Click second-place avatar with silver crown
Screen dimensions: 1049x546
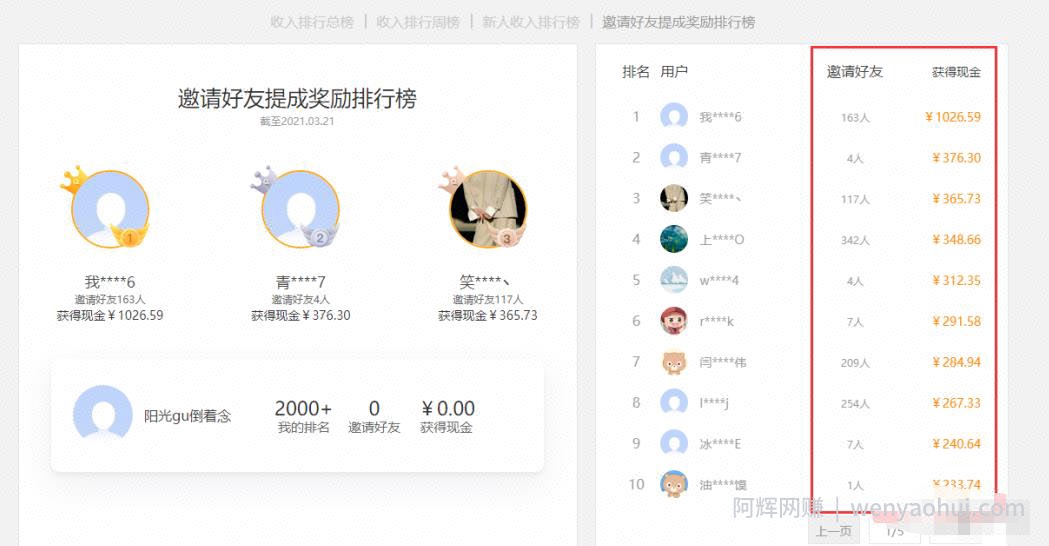(300, 209)
